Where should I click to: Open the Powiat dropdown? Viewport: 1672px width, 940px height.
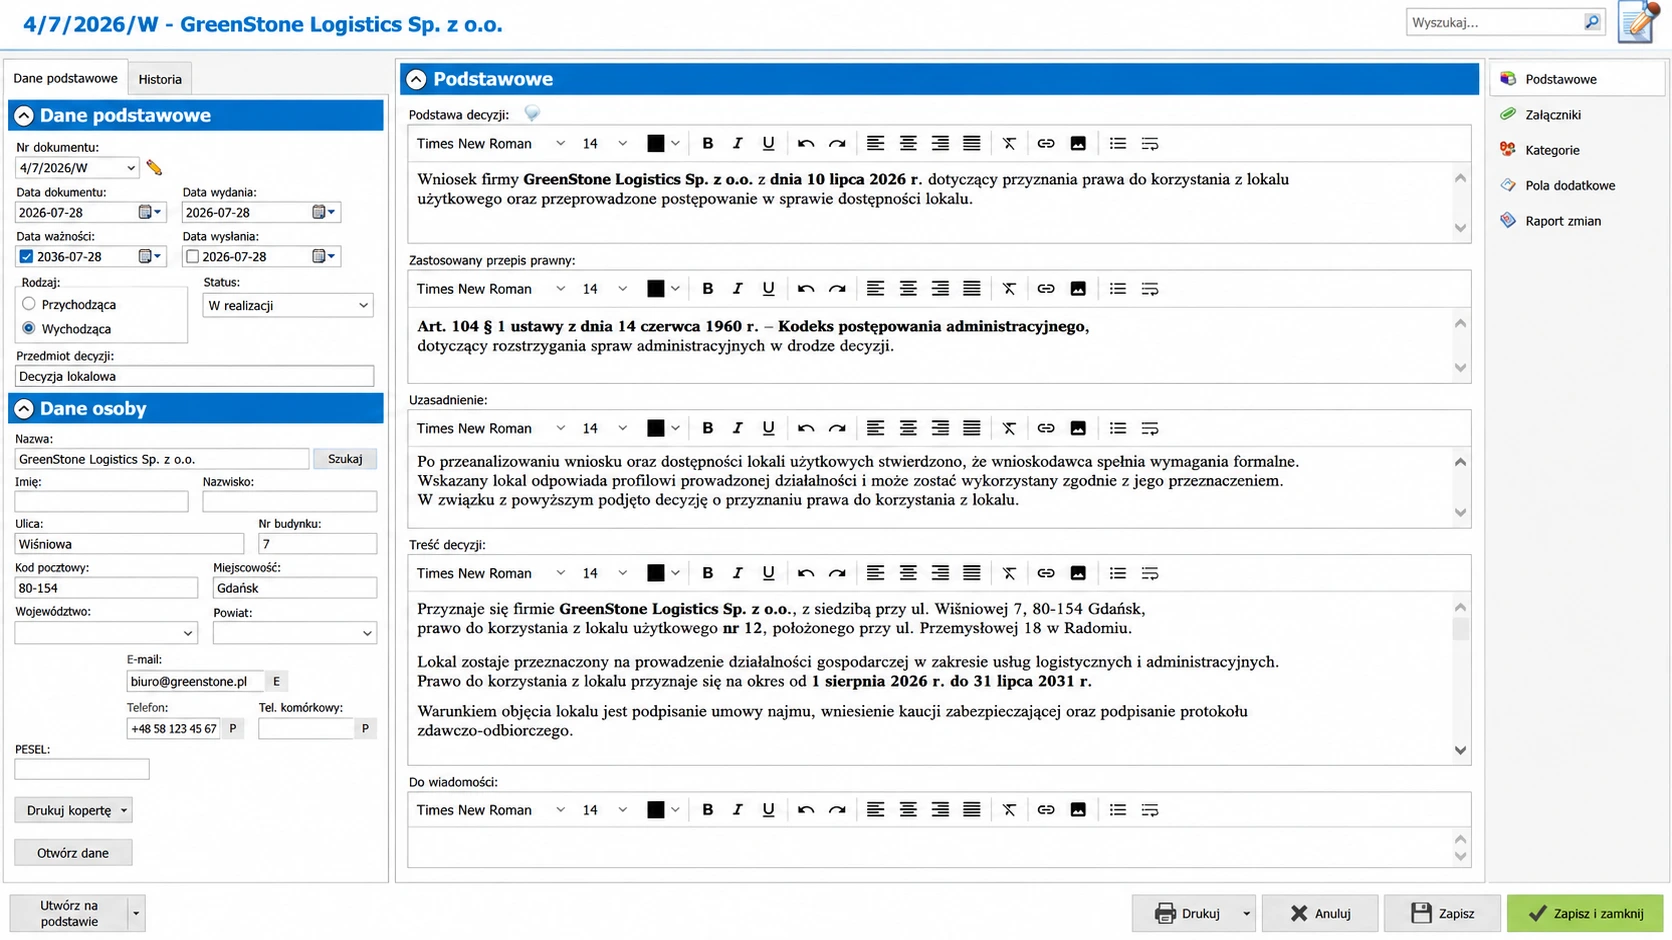pyautogui.click(x=367, y=633)
